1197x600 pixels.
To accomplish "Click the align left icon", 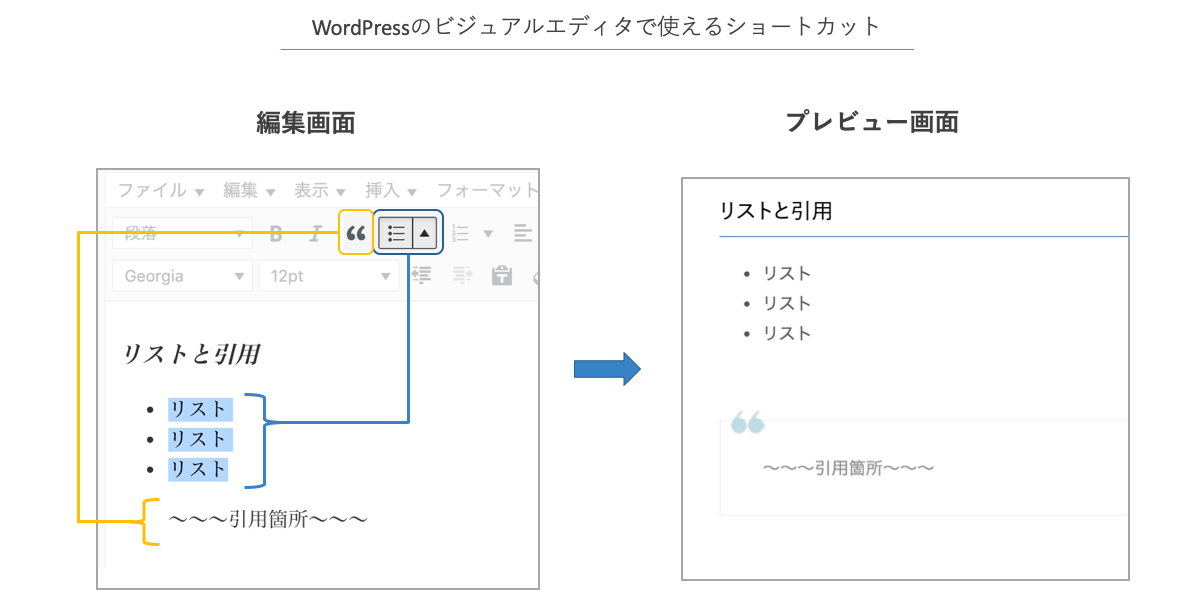I will click(x=523, y=234).
